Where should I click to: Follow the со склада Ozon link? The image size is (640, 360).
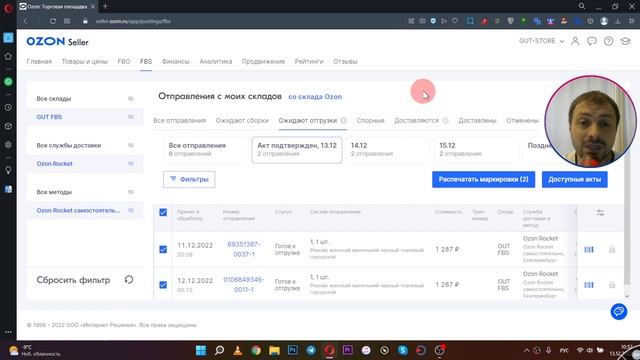pos(315,97)
